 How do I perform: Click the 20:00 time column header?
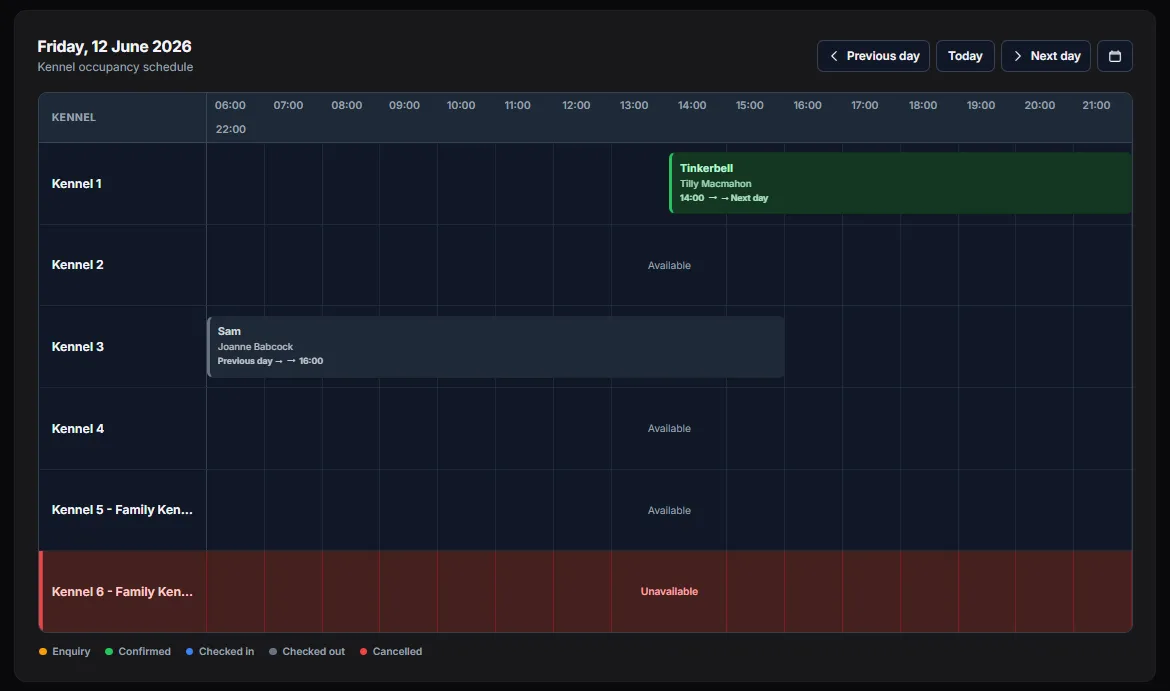(x=1039, y=105)
